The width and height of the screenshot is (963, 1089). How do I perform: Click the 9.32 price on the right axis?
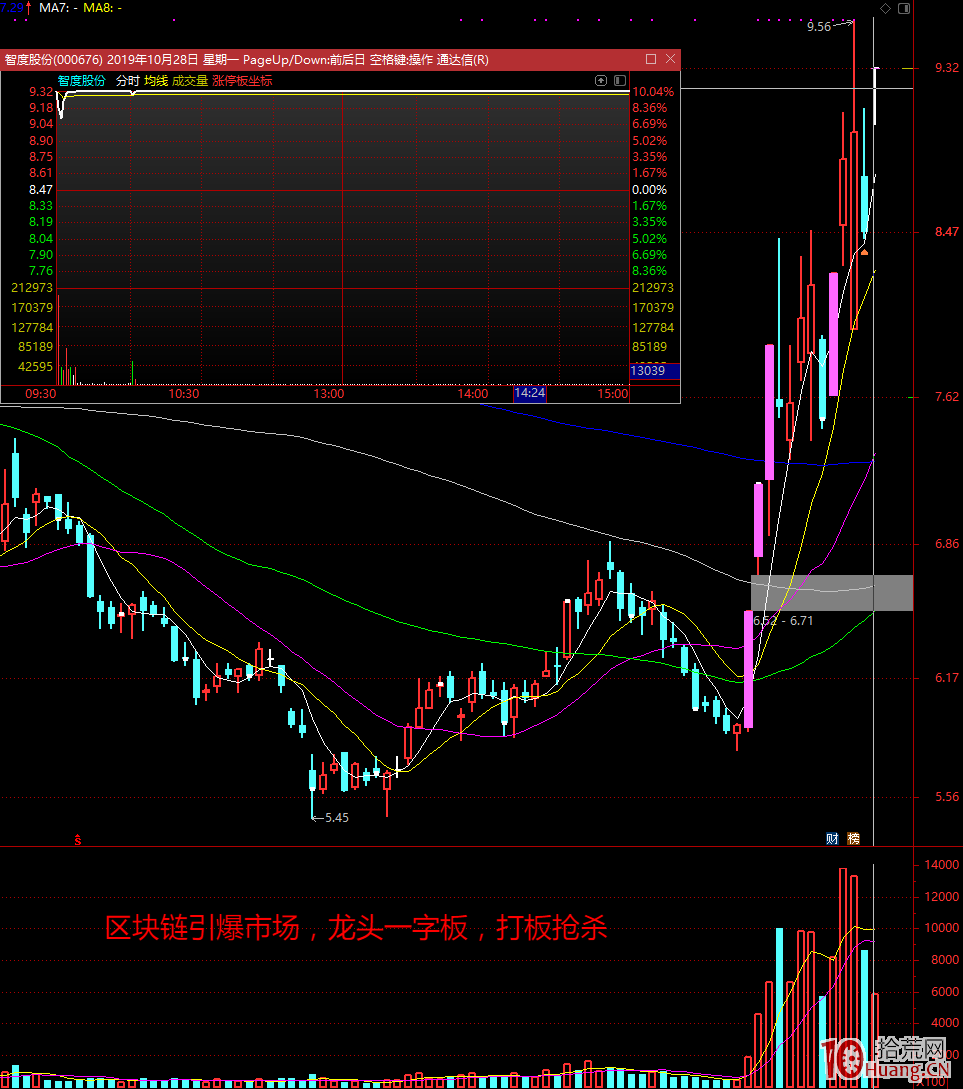947,68
